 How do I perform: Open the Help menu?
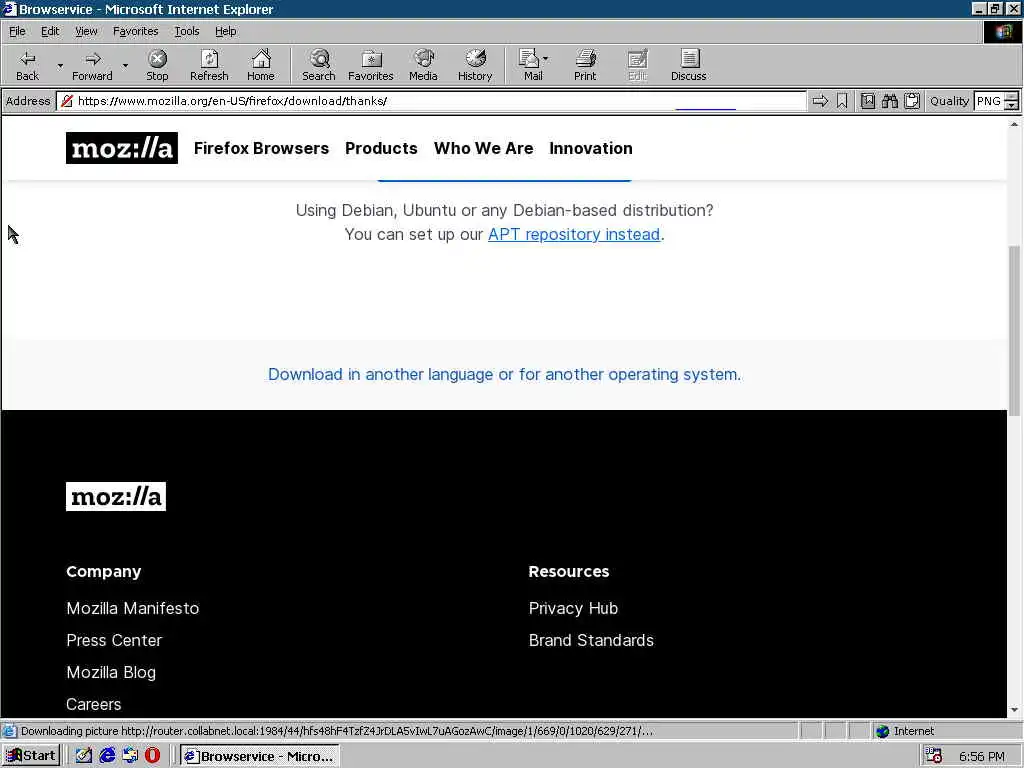pyautogui.click(x=225, y=31)
